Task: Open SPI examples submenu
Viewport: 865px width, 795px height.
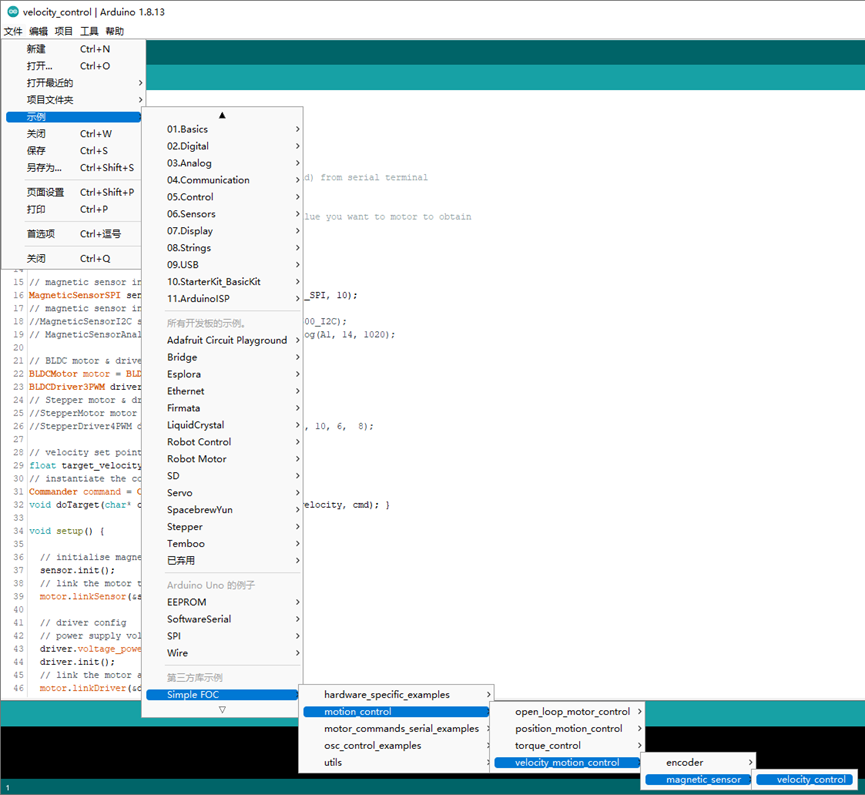Action: pyautogui.click(x=223, y=636)
